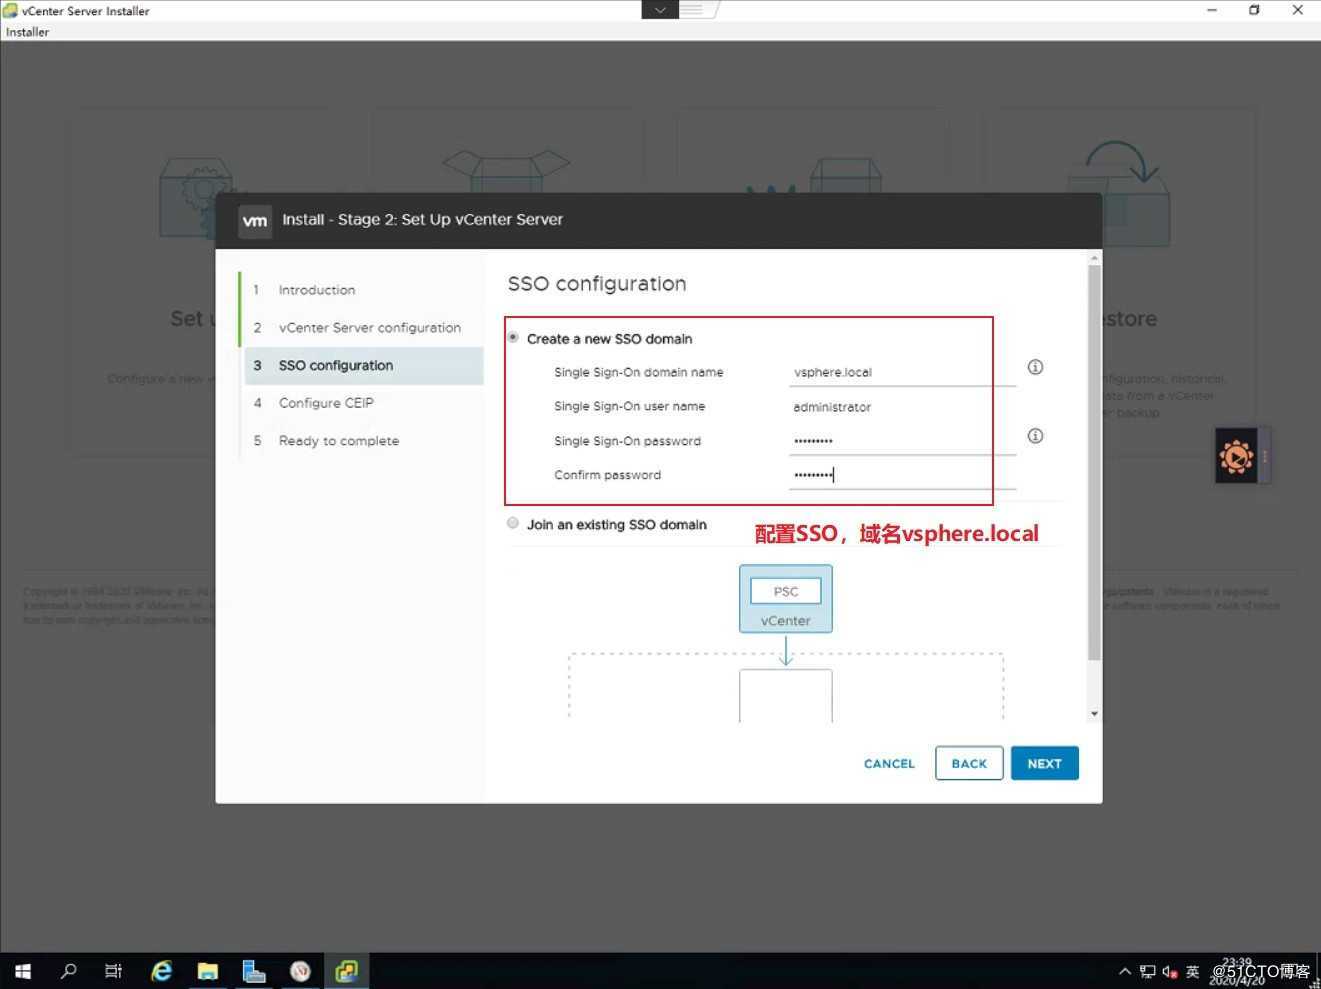
Task: Select Join an existing SSO domain
Action: pyautogui.click(x=513, y=523)
